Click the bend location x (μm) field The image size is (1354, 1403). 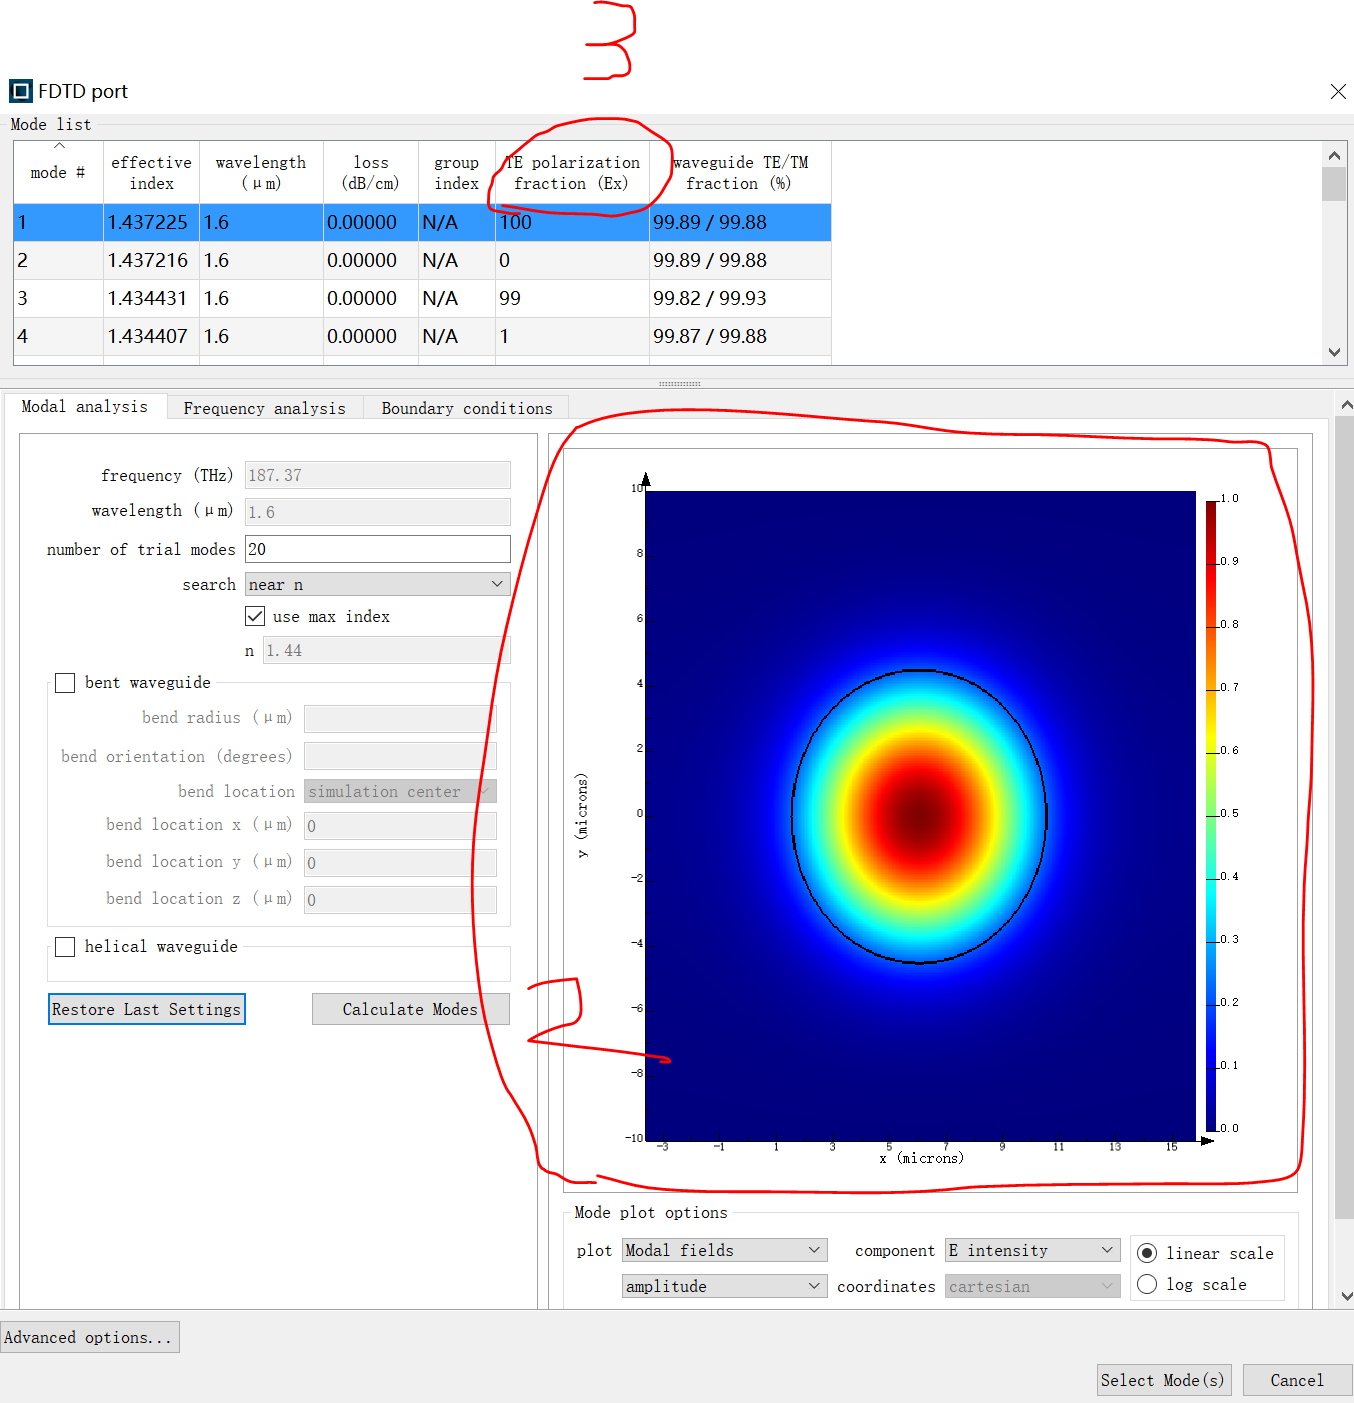click(x=400, y=826)
